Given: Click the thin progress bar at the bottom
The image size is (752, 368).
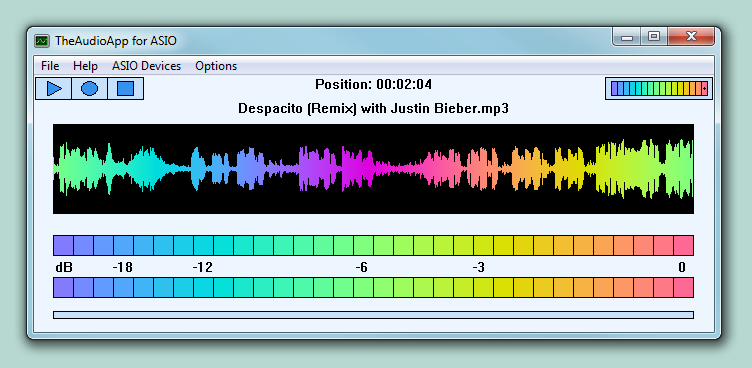Looking at the screenshot, I should click(x=373, y=315).
